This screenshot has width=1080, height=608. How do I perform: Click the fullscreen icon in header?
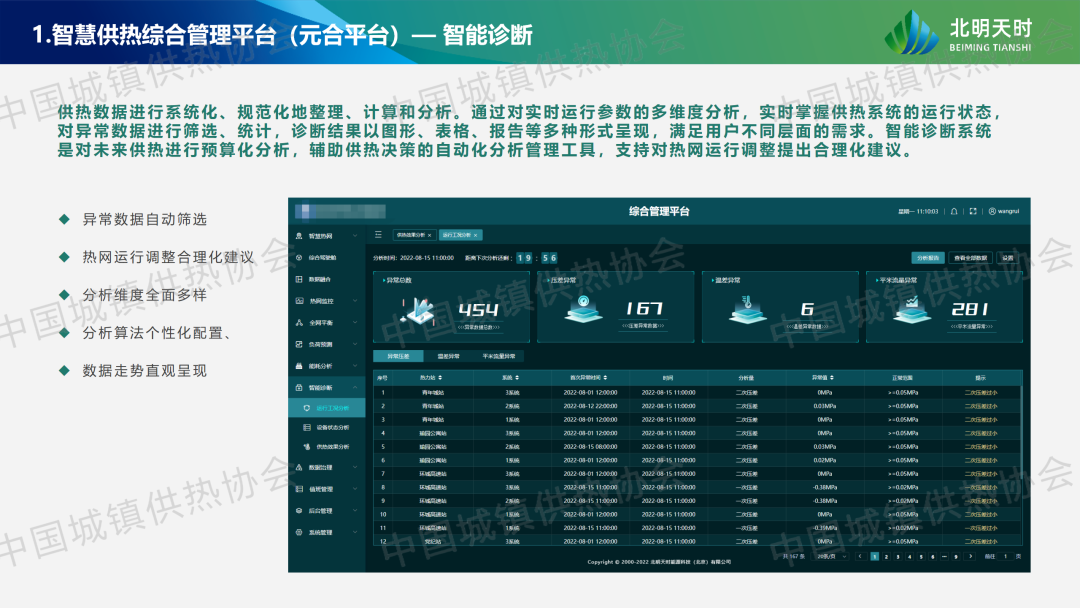973,211
